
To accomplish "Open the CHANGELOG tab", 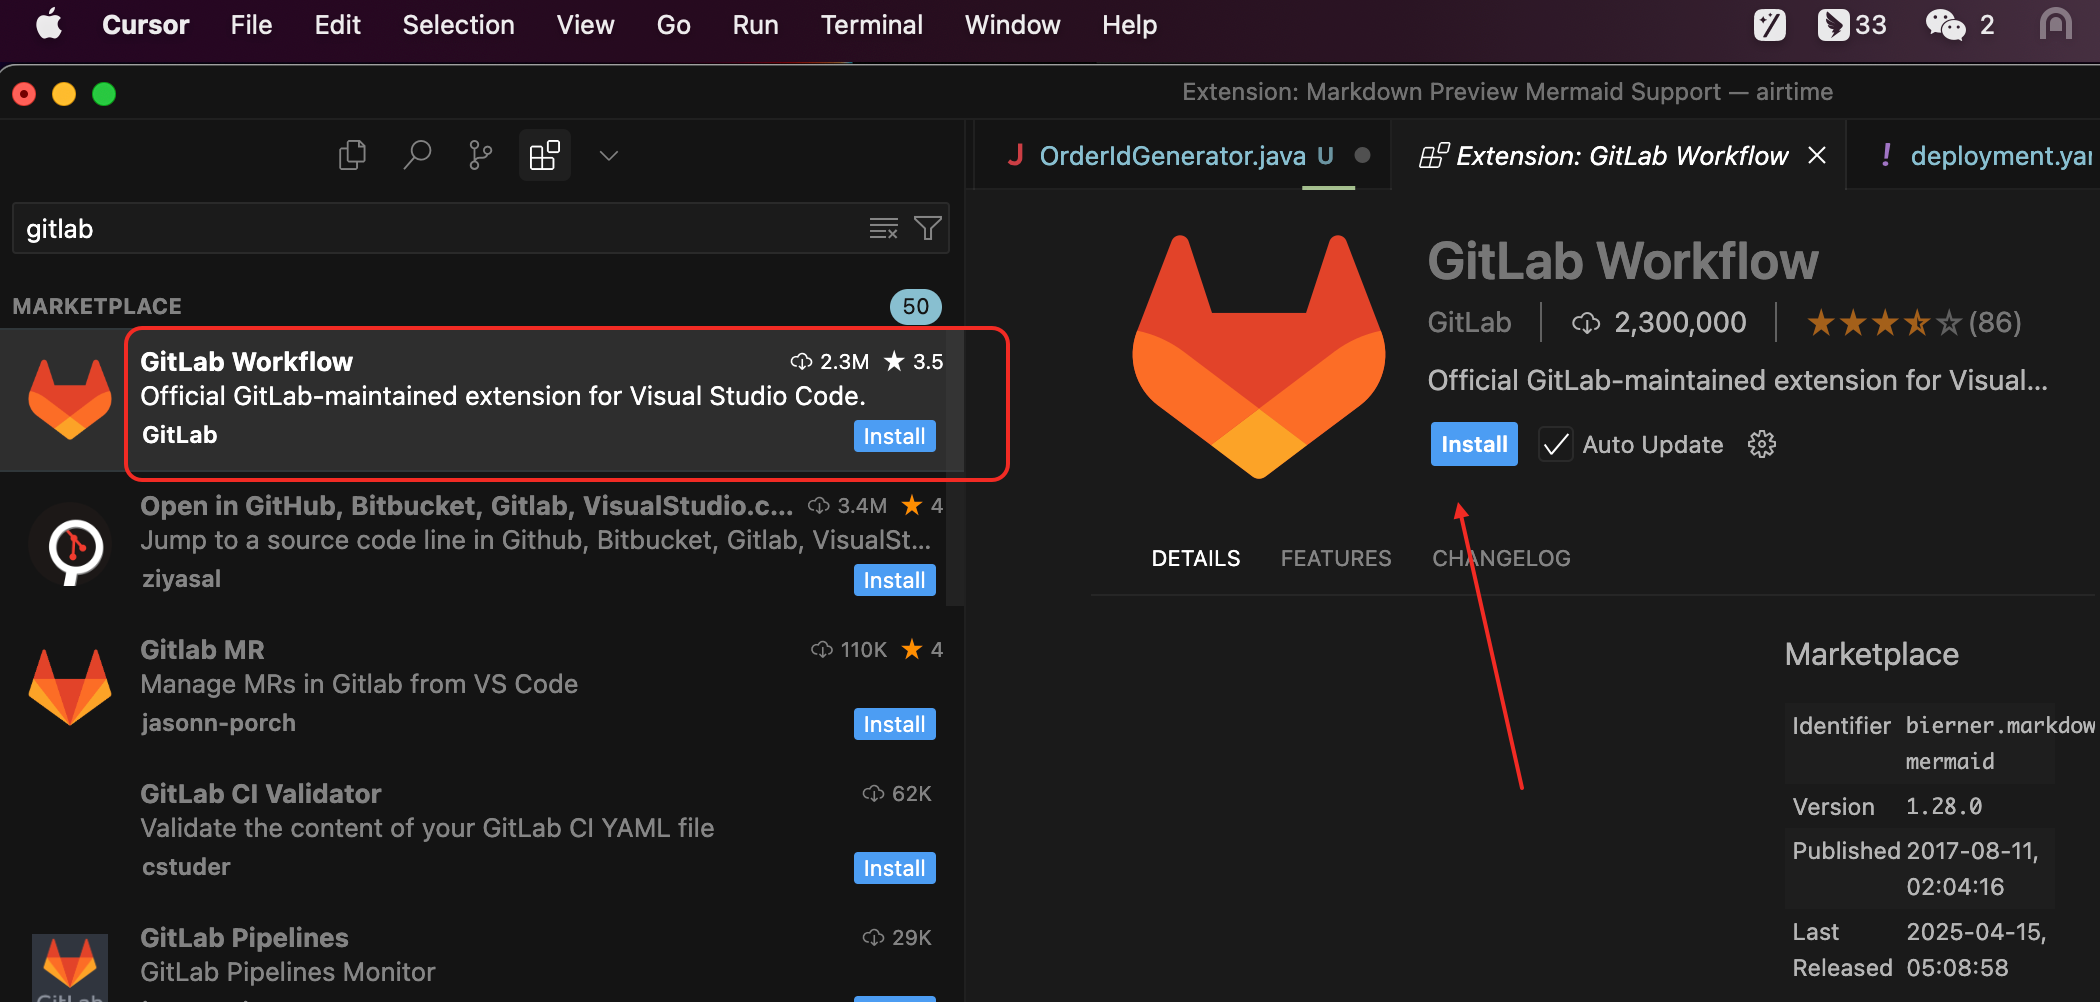I will (x=1501, y=558).
